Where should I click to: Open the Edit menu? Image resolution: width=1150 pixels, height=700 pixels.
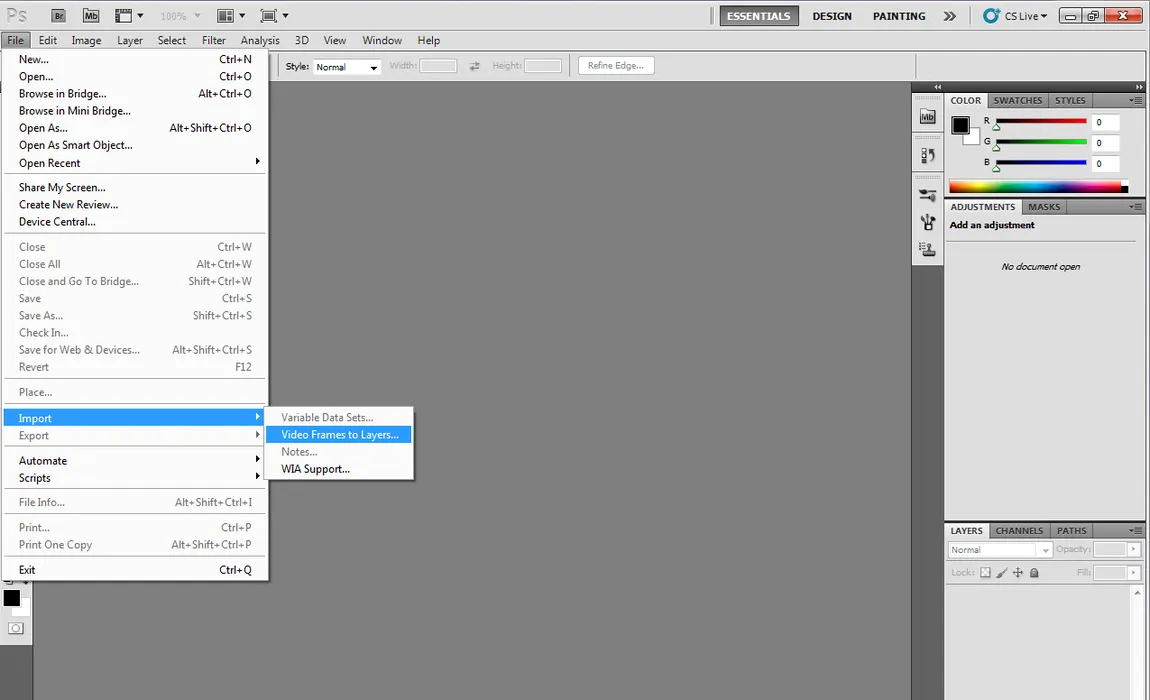[48, 40]
